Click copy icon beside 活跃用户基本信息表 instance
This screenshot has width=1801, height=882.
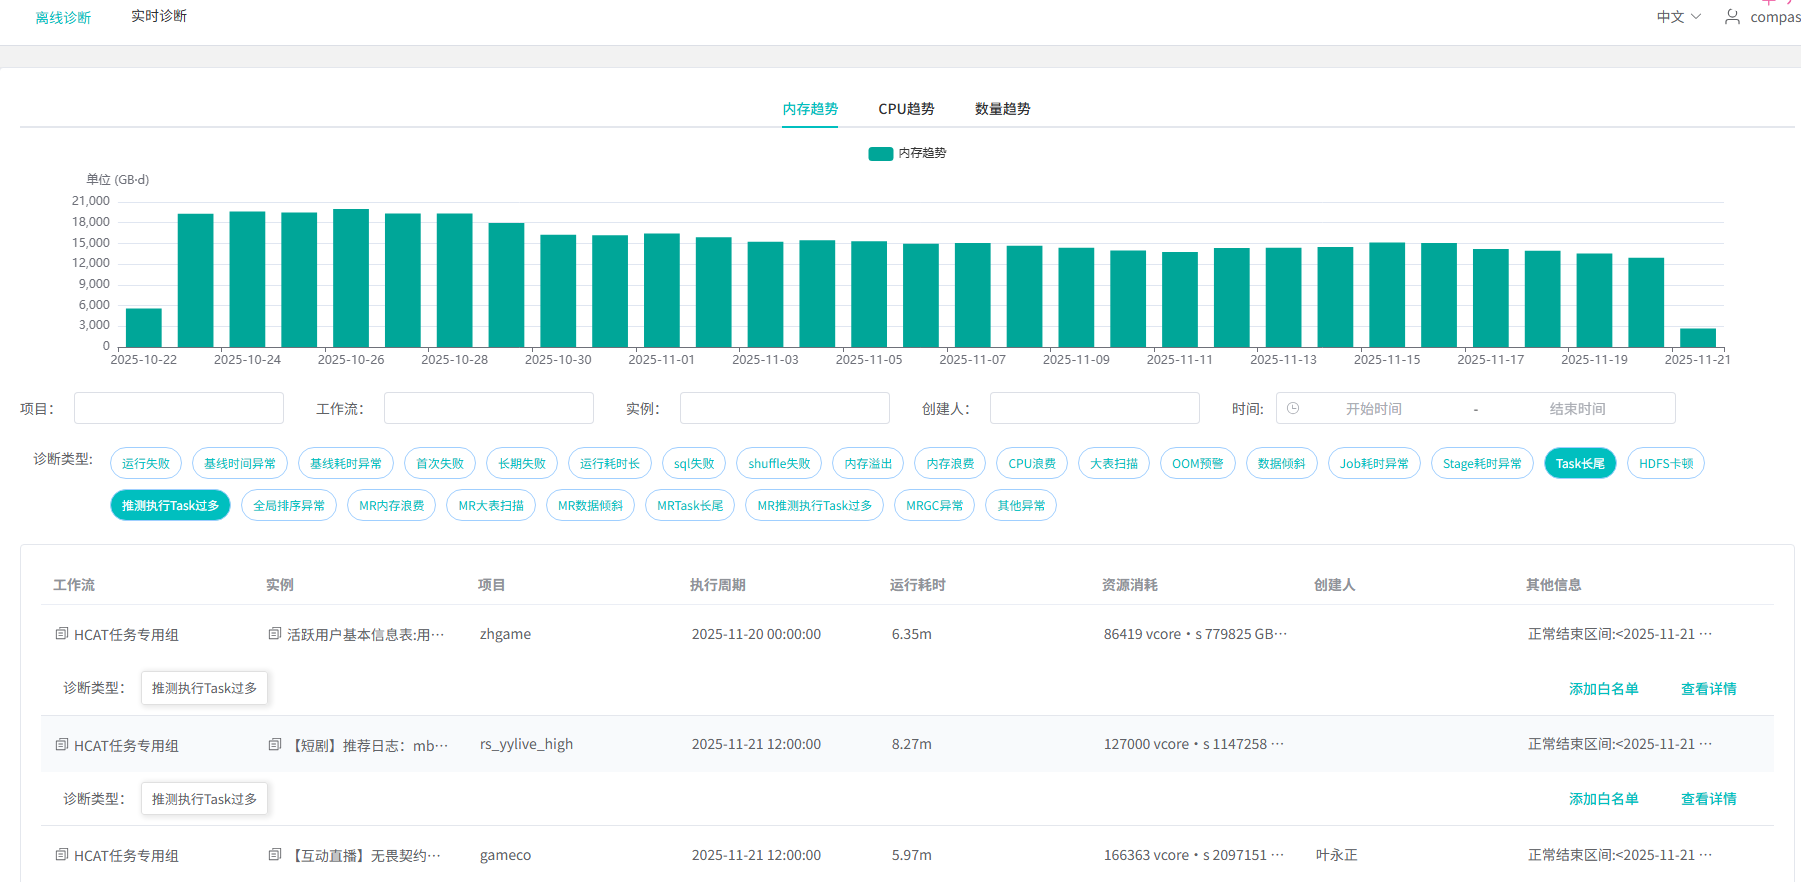275,634
